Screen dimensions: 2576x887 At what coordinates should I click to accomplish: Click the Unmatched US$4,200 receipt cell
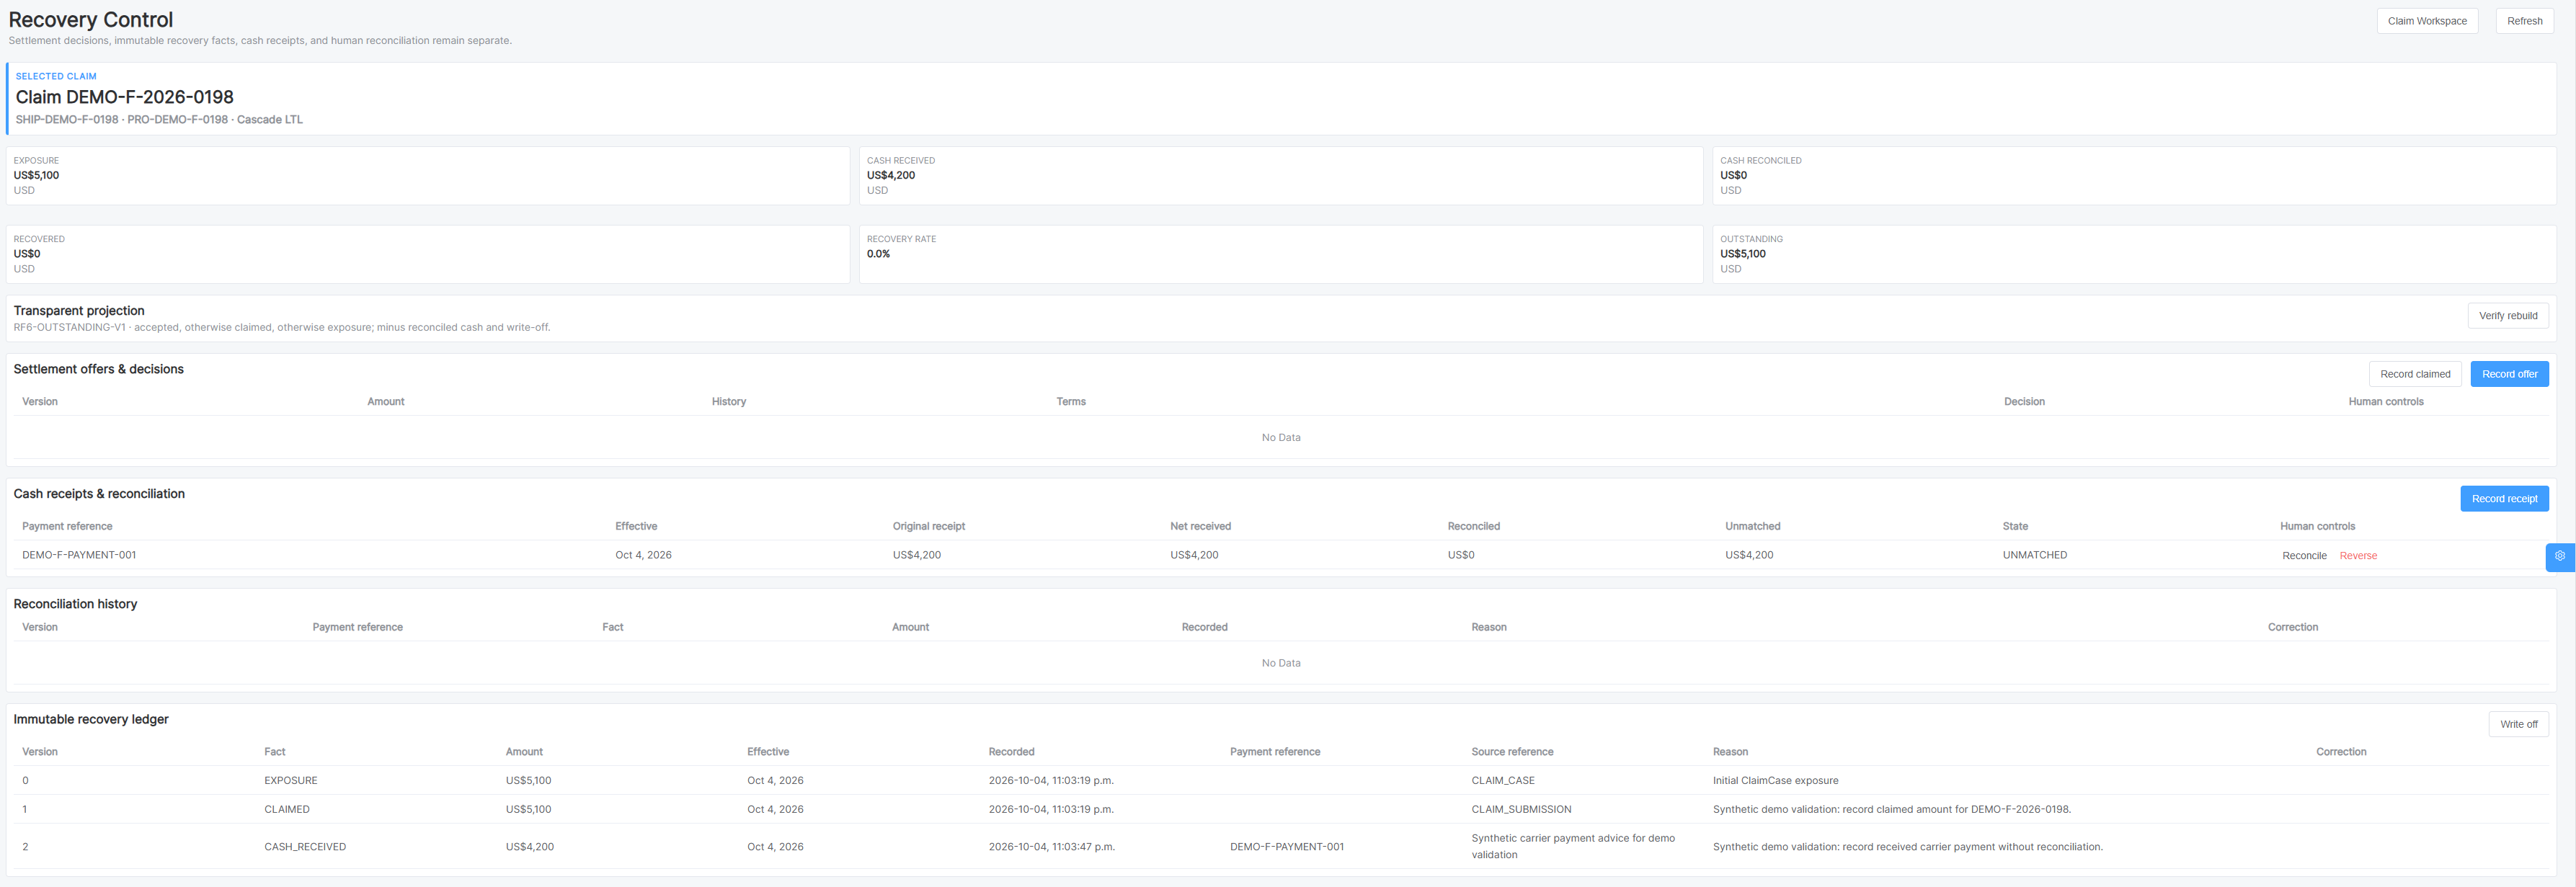point(1749,555)
